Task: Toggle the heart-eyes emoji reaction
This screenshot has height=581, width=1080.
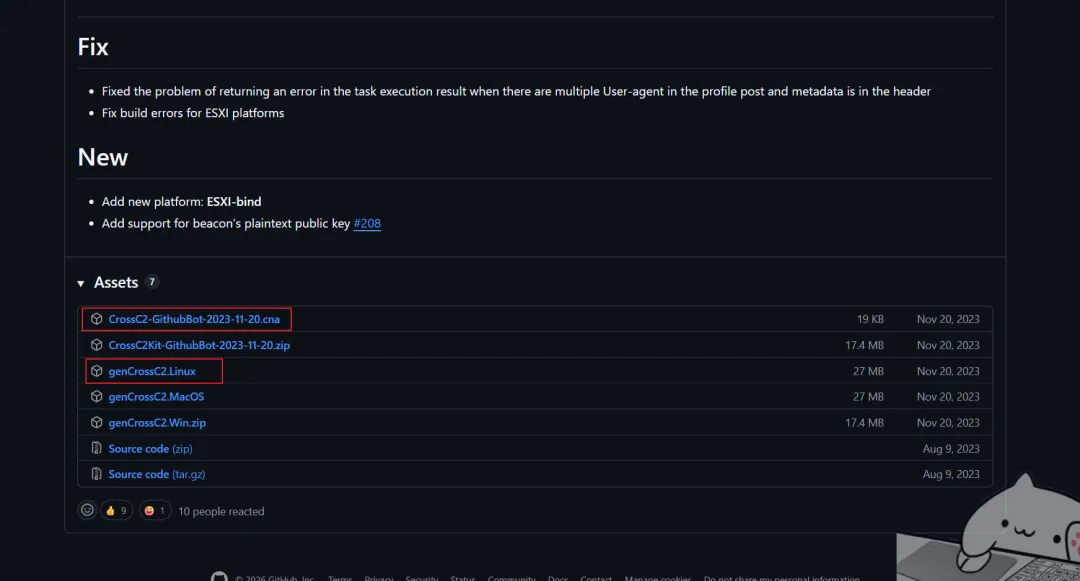Action: pos(155,511)
